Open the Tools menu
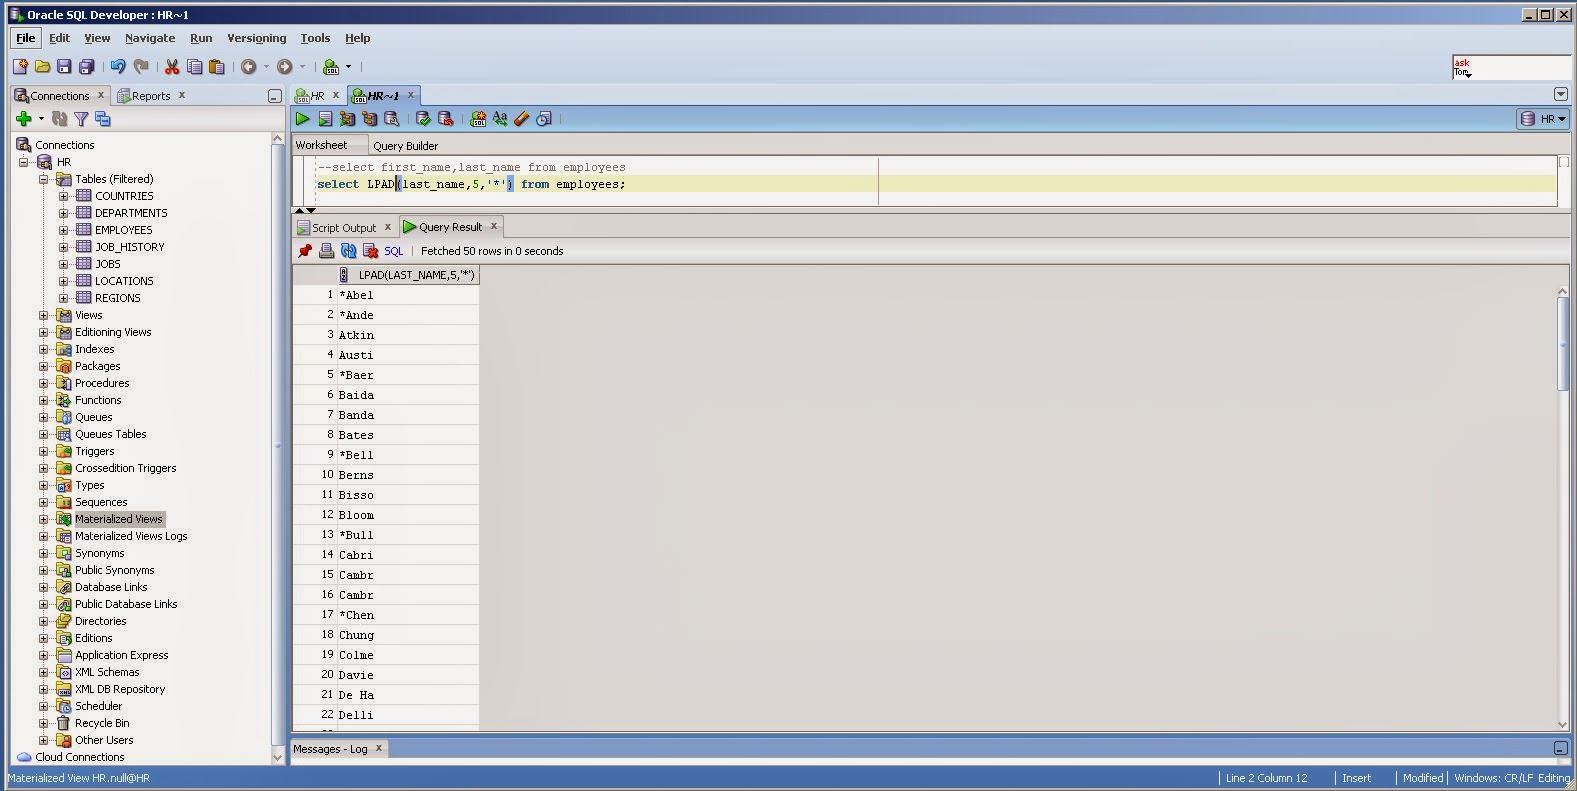Image resolution: width=1577 pixels, height=791 pixels. point(315,38)
